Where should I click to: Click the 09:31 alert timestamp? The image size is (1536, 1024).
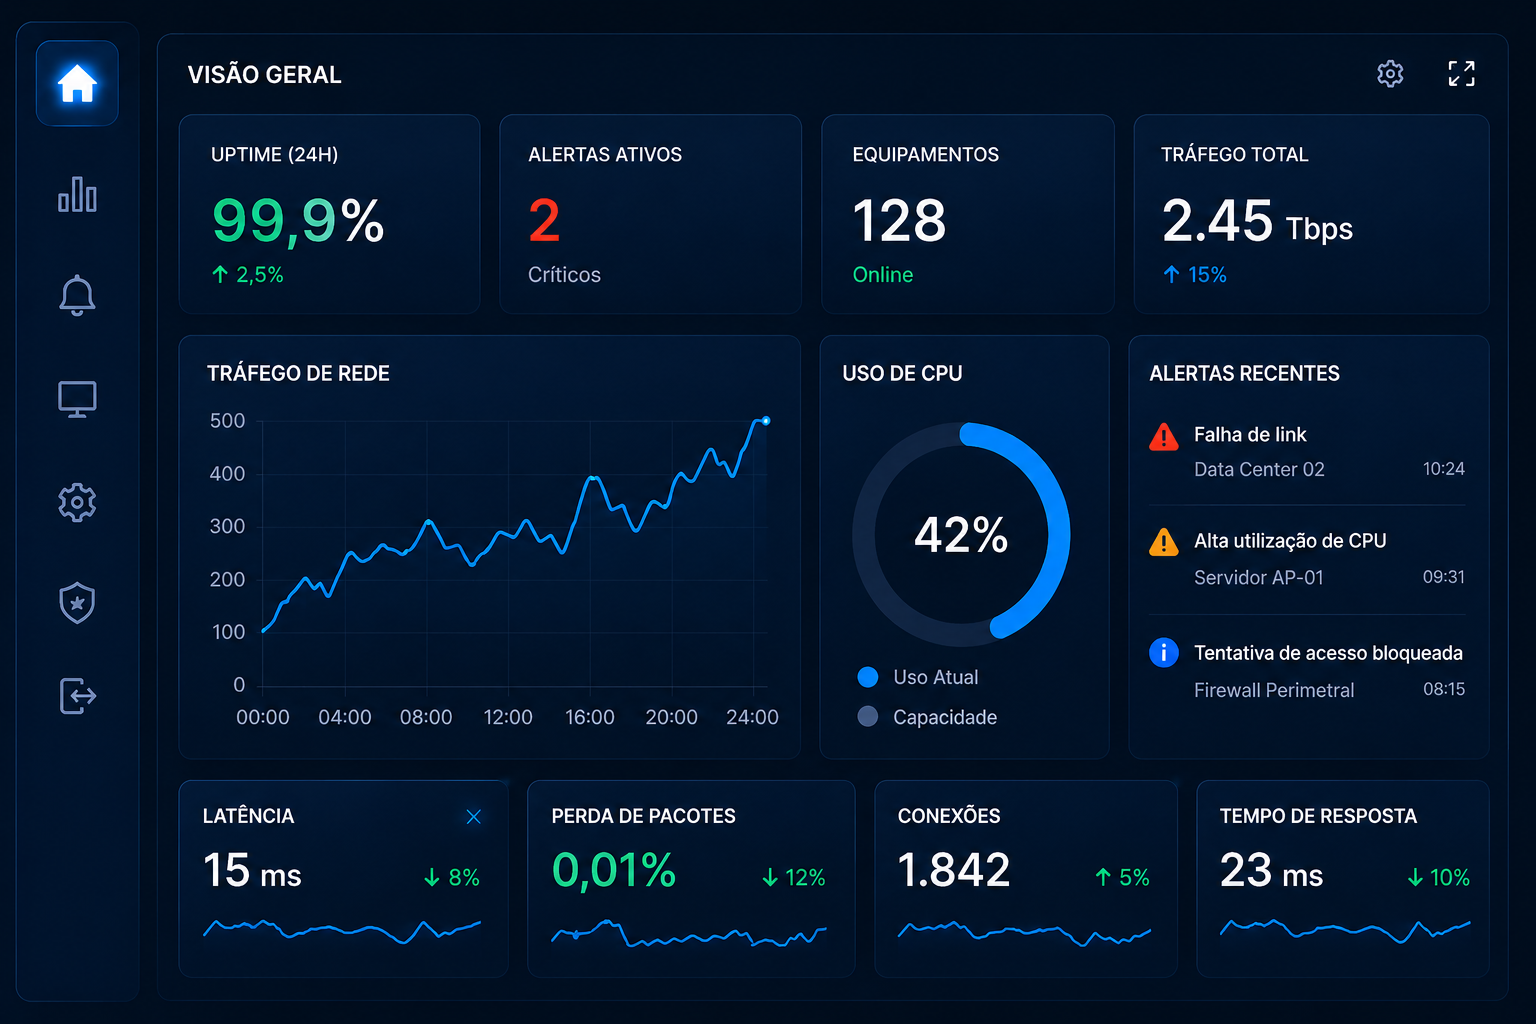tap(1444, 577)
